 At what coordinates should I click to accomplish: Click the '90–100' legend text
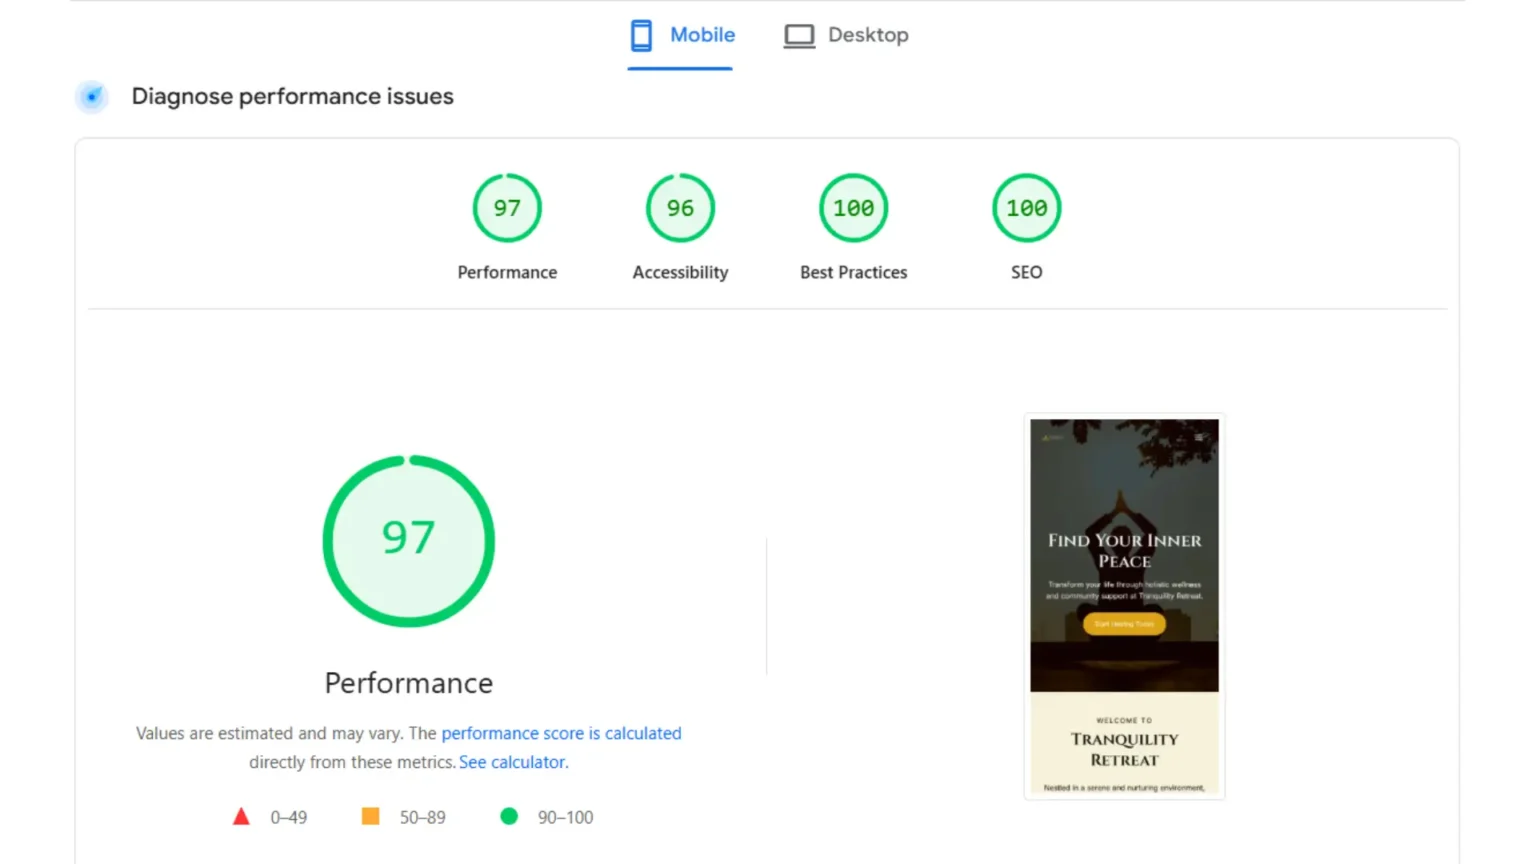tap(565, 817)
